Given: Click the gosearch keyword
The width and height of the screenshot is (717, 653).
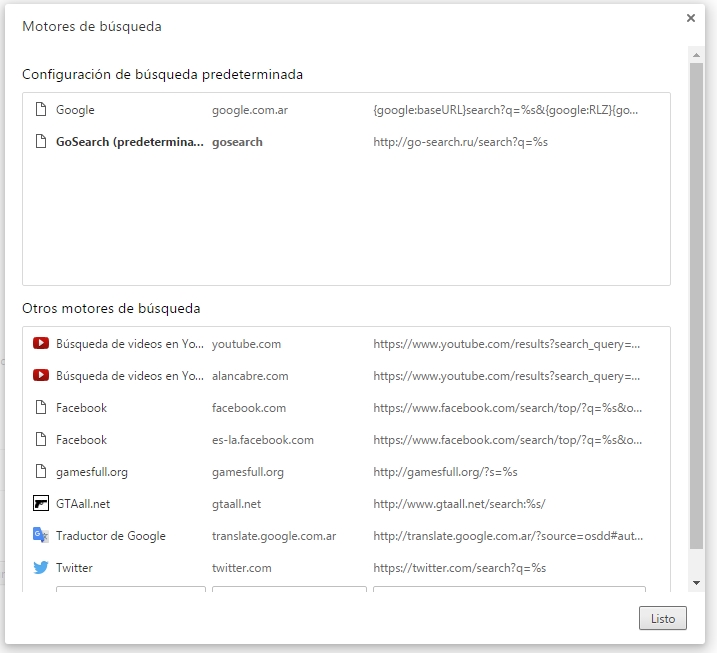Looking at the screenshot, I should click(x=237, y=142).
